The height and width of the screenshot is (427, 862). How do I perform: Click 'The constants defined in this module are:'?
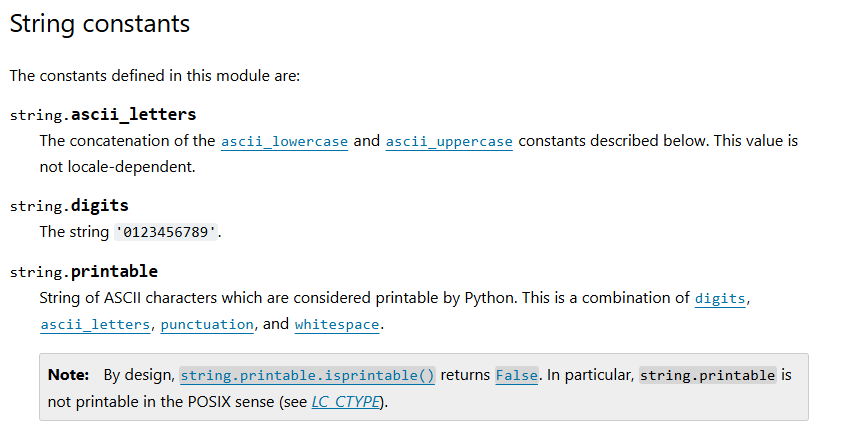pos(155,76)
